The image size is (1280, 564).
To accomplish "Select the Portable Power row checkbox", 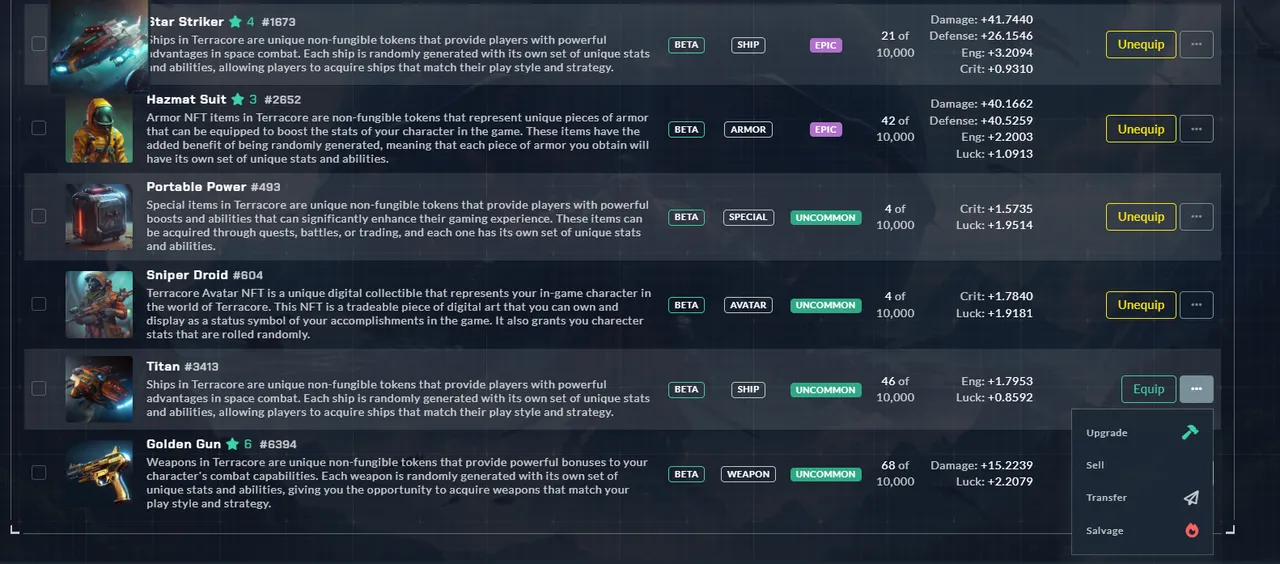I will (x=38, y=216).
